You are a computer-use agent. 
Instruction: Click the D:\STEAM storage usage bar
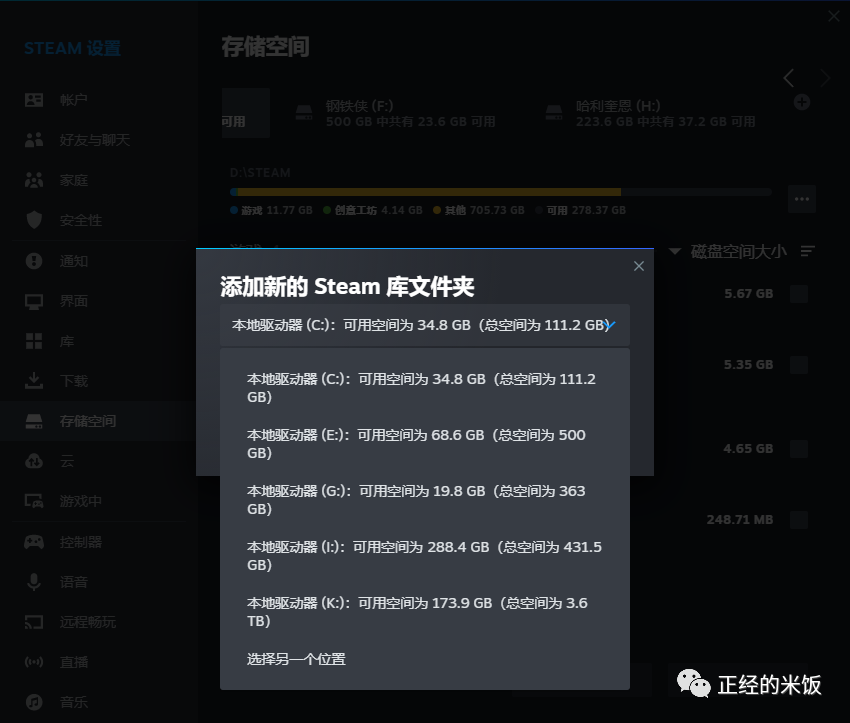tap(500, 192)
